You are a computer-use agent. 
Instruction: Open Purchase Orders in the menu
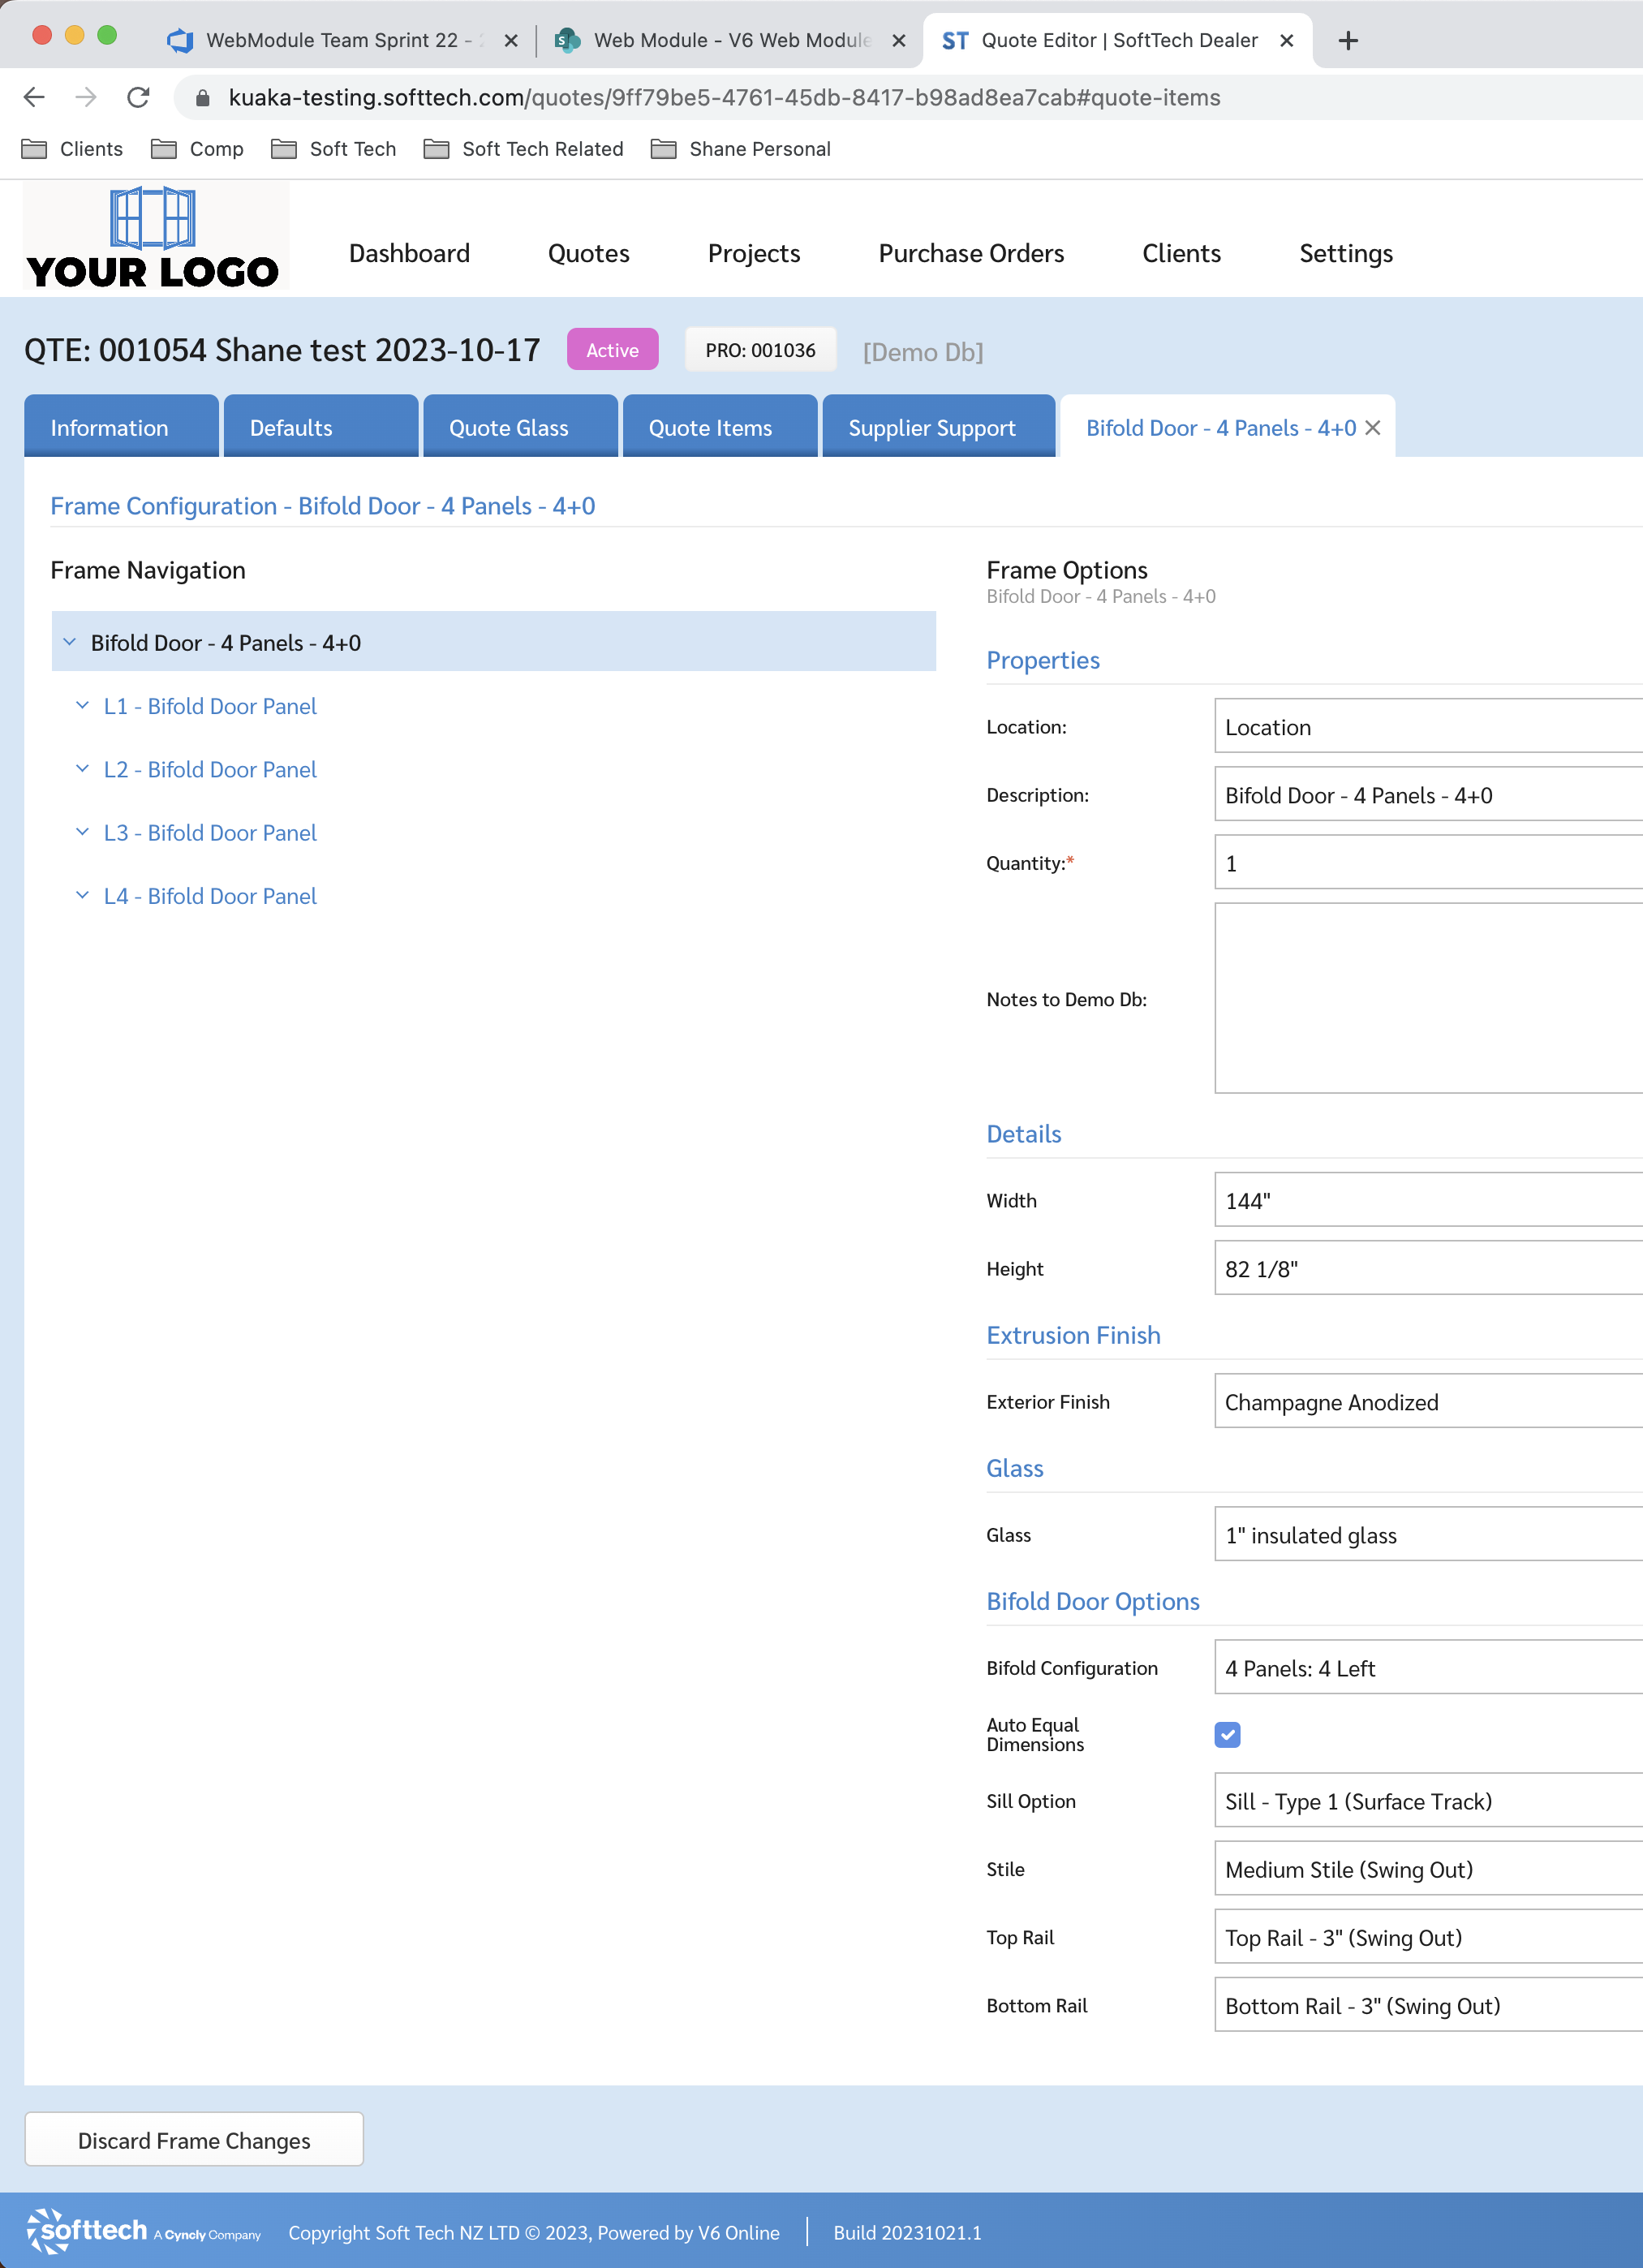(x=970, y=253)
